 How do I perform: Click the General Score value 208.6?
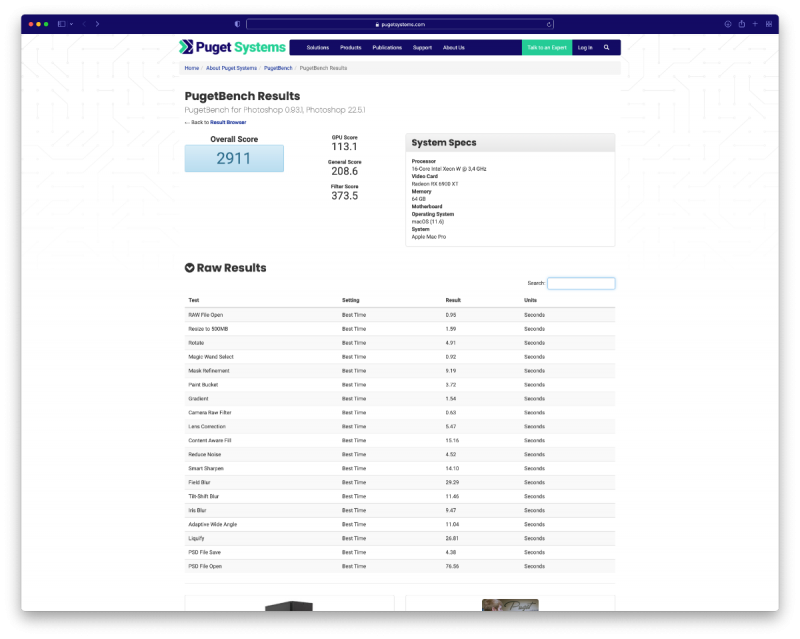tap(344, 171)
